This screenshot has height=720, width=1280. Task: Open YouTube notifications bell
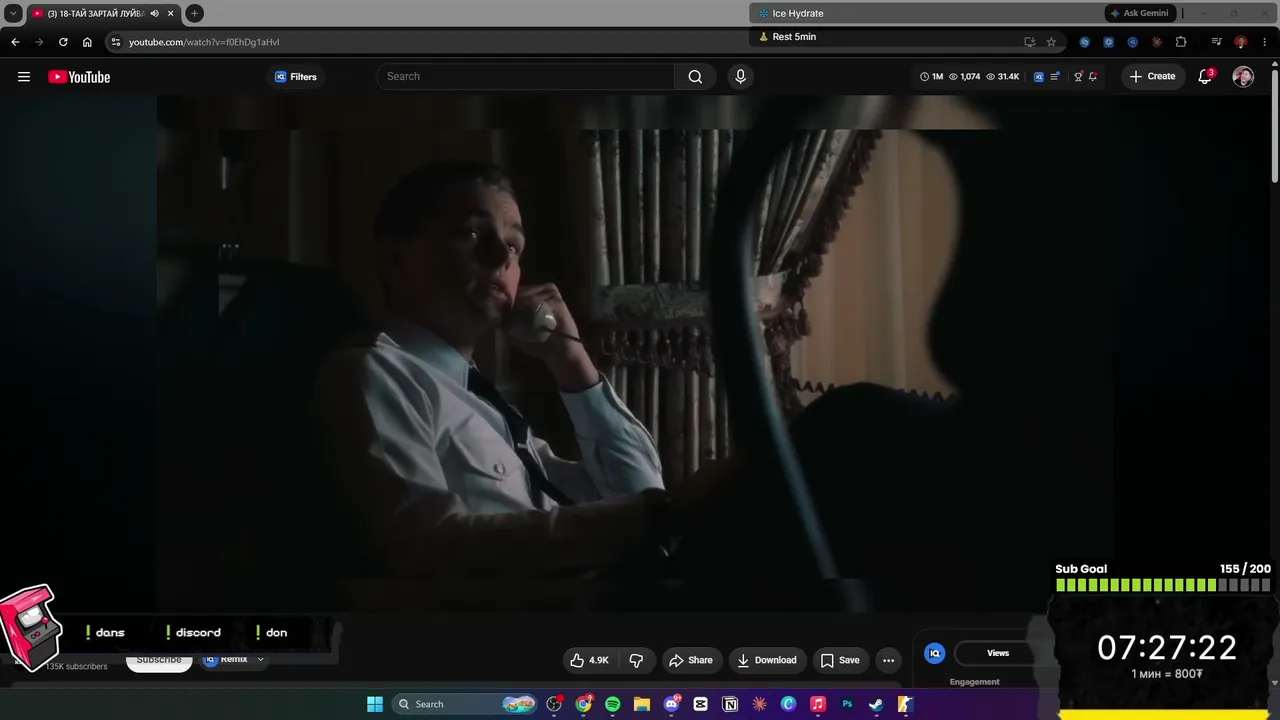click(1205, 77)
